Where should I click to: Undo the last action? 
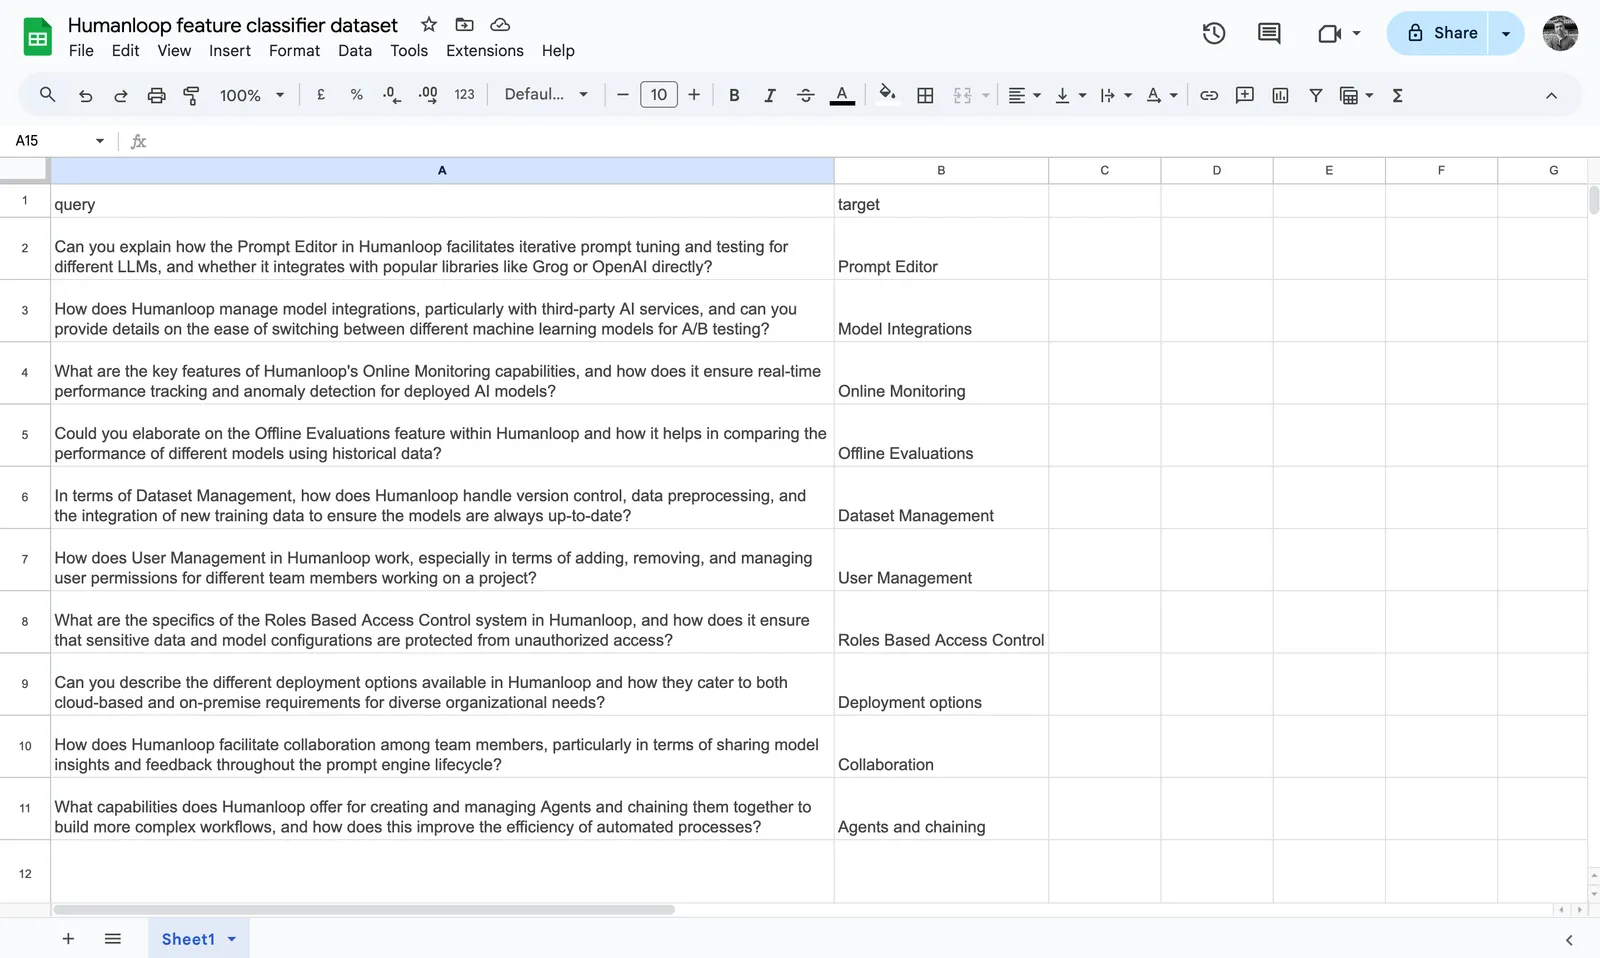(x=85, y=95)
